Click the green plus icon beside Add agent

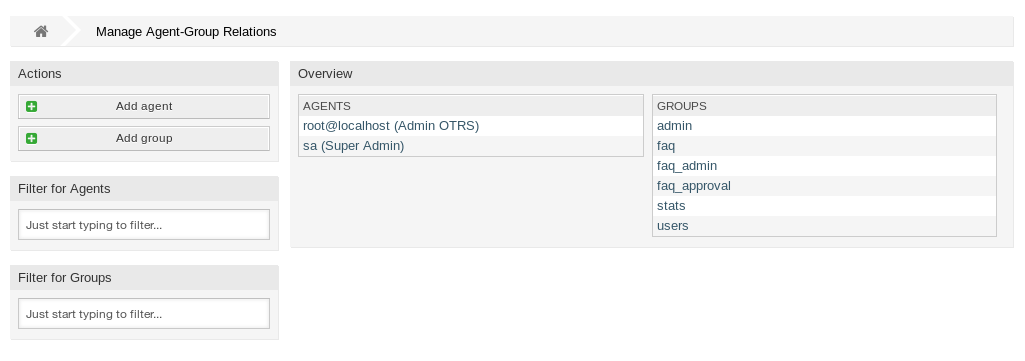[31, 107]
